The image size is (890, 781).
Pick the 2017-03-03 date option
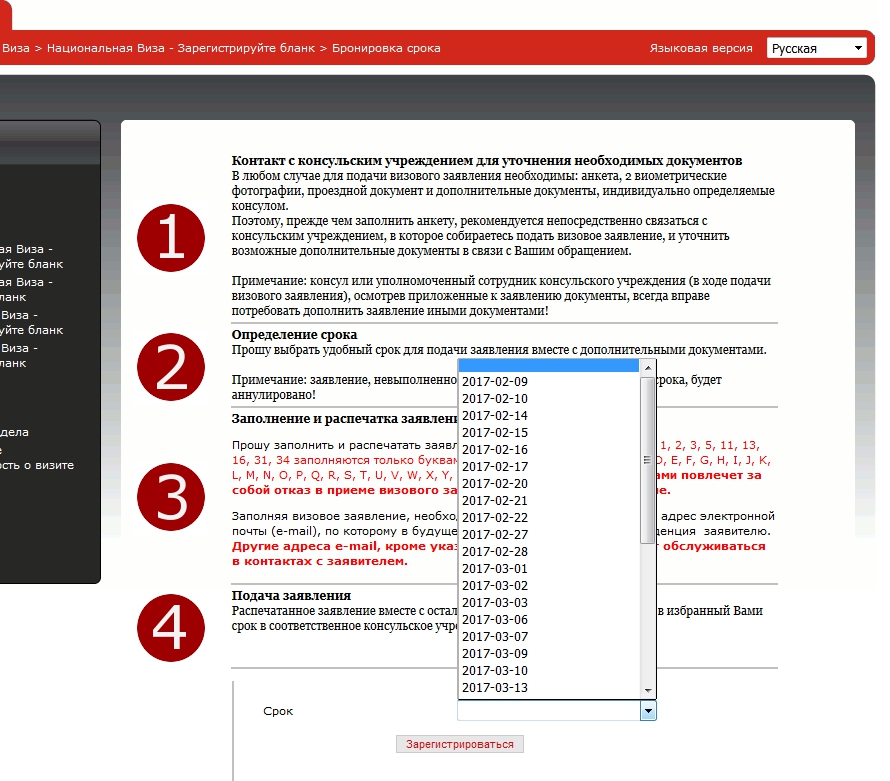coord(549,603)
